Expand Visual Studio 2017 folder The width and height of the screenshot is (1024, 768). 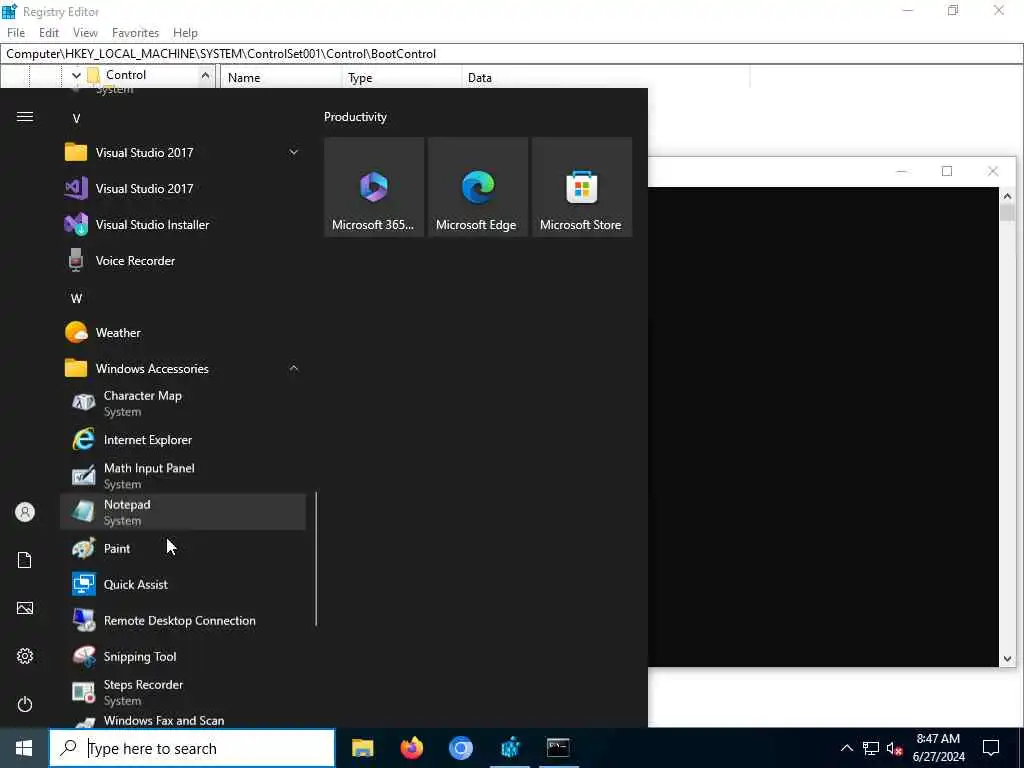[294, 152]
